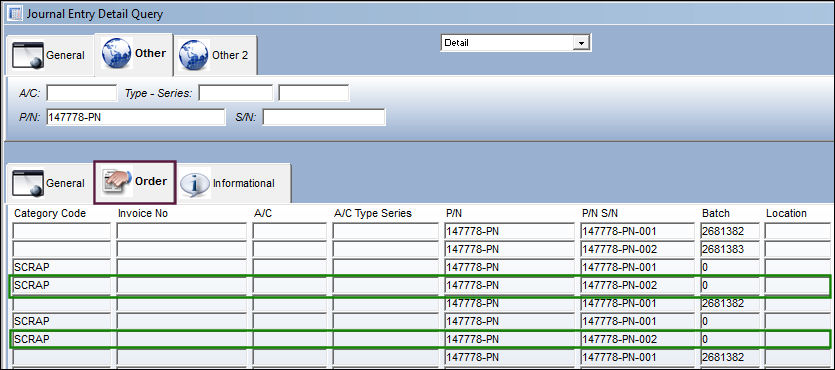Click the Invoice No column header

[143, 213]
